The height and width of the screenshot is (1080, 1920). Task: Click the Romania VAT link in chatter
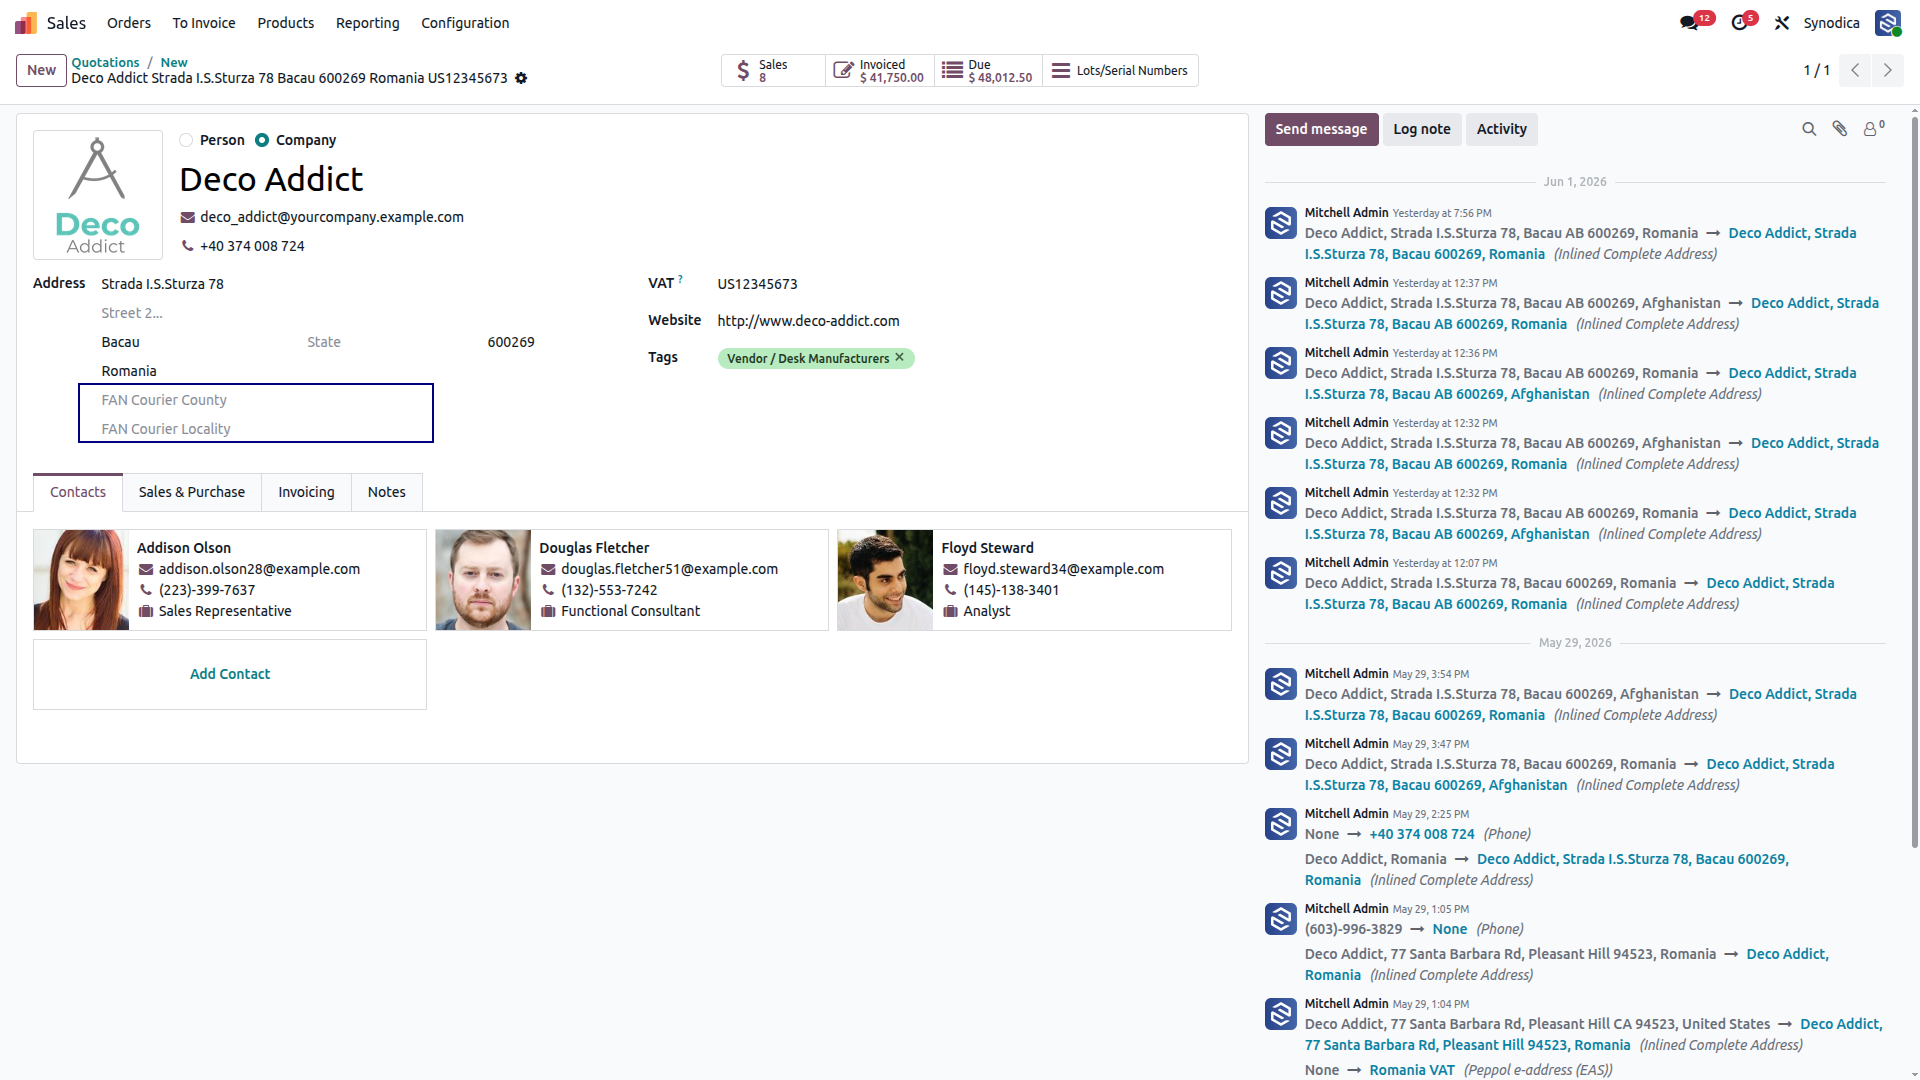[x=1411, y=1070]
